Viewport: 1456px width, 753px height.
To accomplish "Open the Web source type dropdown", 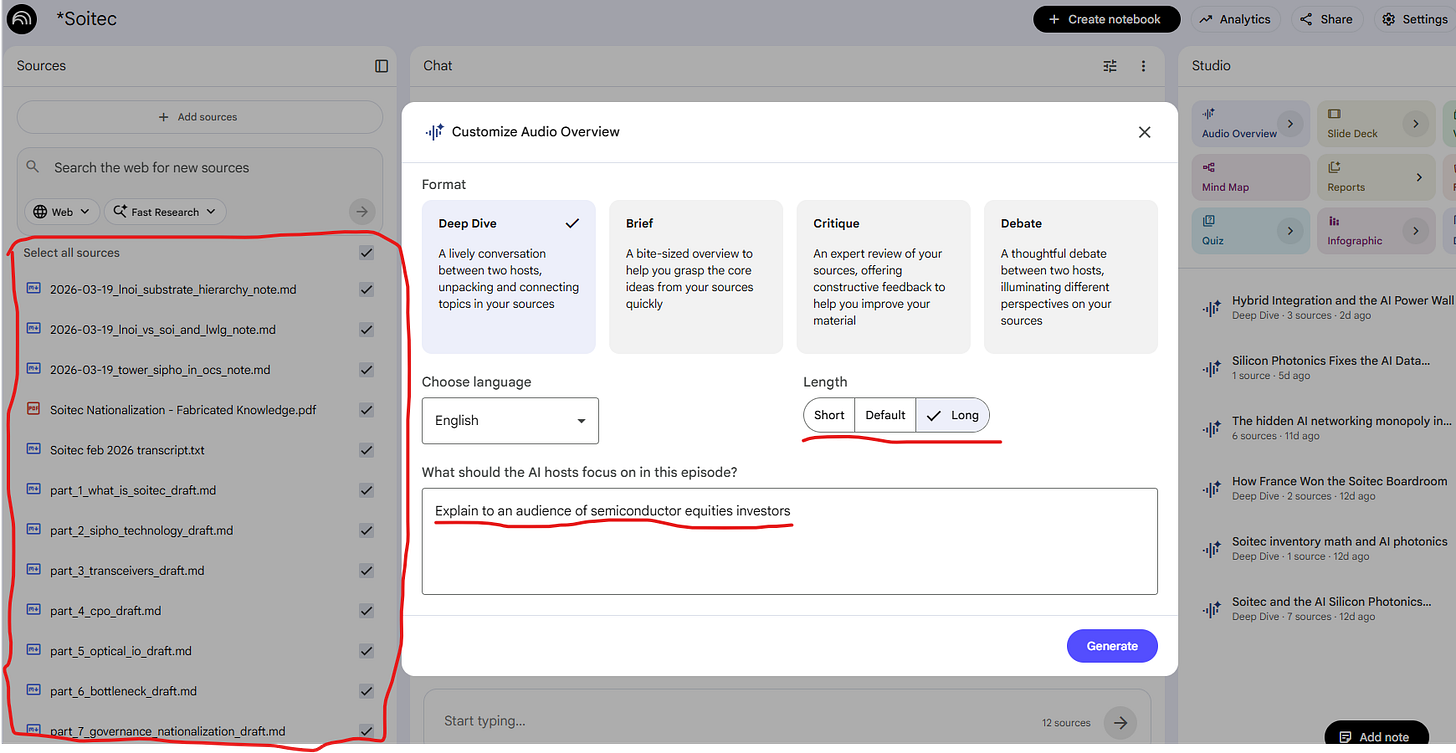I will (x=62, y=212).
